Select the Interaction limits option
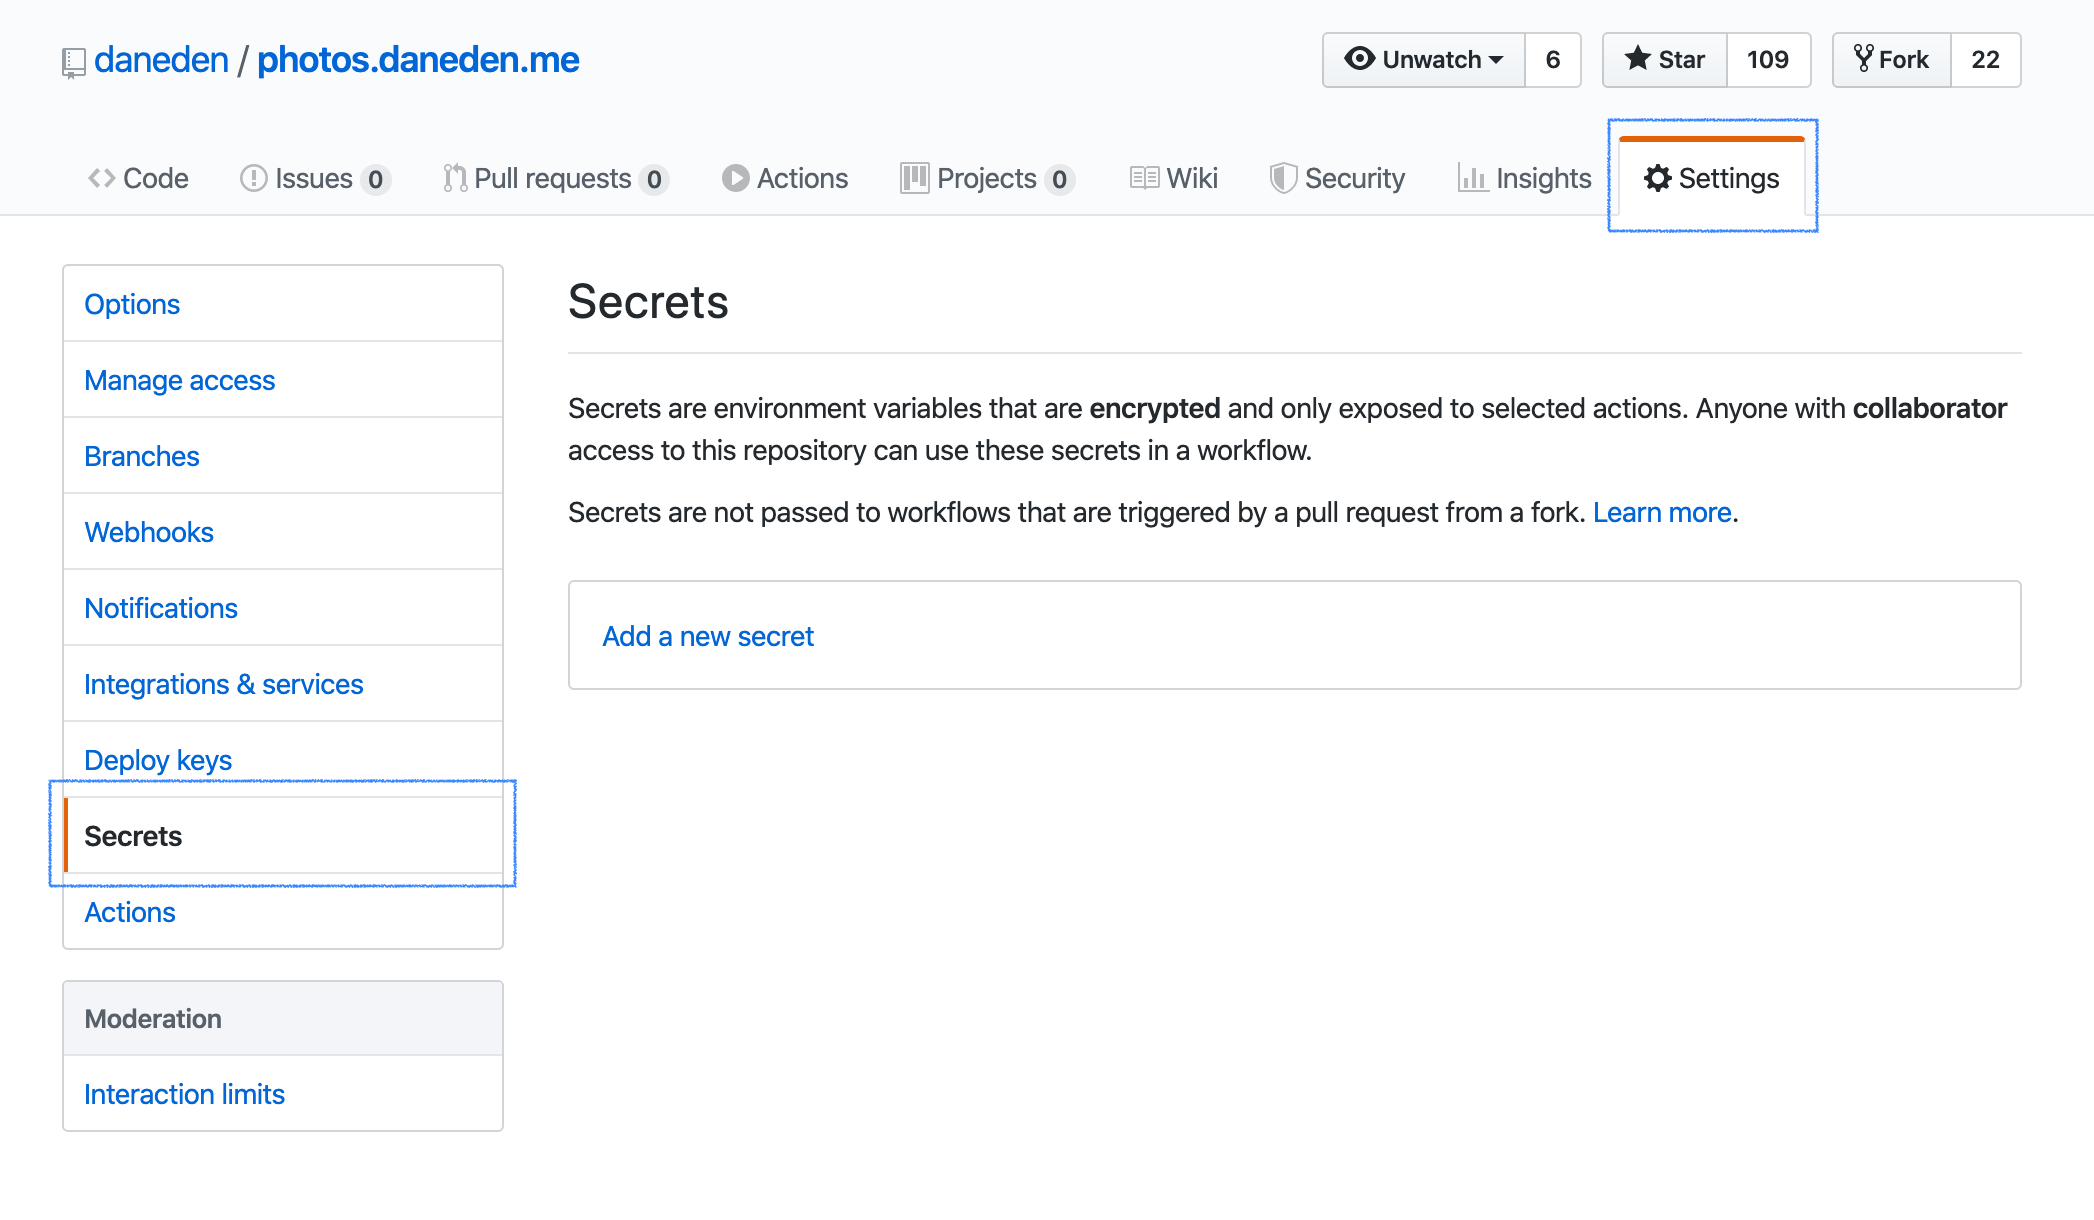 point(183,1092)
